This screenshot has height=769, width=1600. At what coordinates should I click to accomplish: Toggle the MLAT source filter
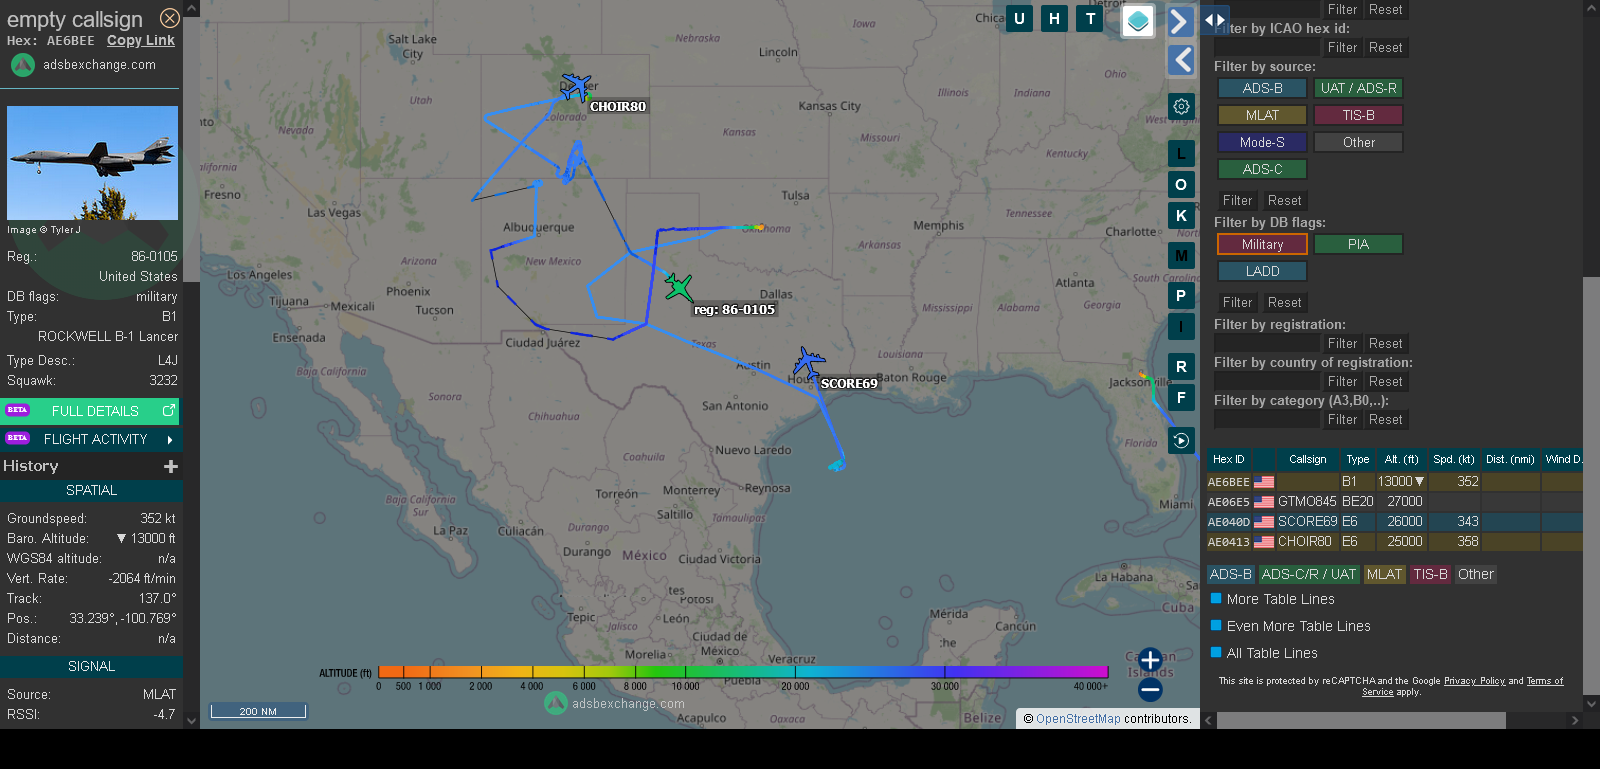[1262, 115]
